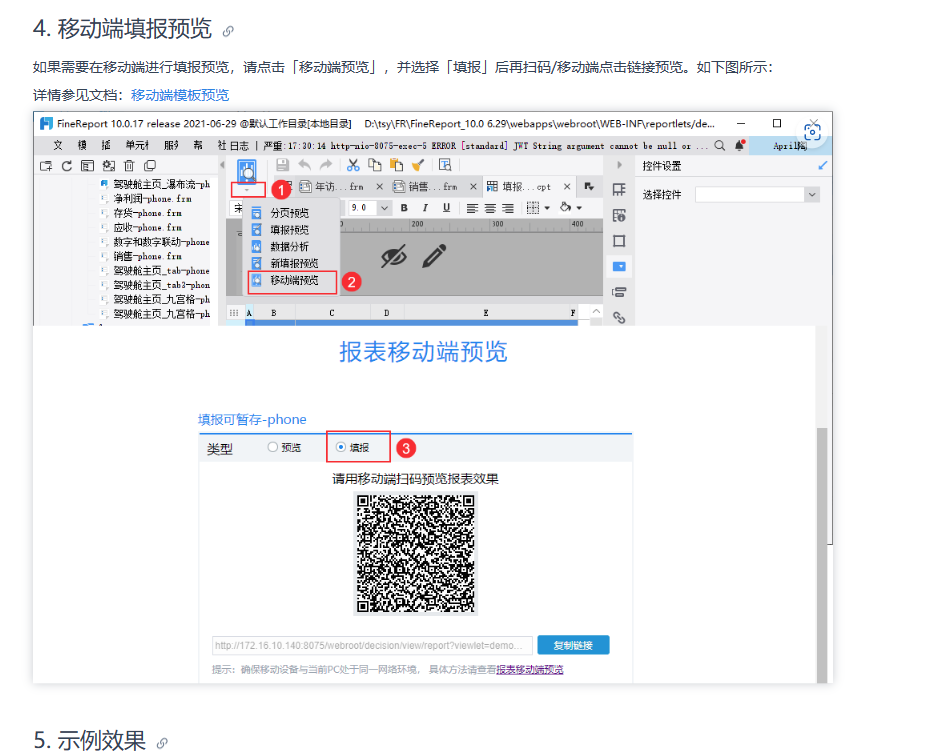The height and width of the screenshot is (751, 936).
Task: Open the border style dropdown arrow
Action: pyautogui.click(x=547, y=208)
